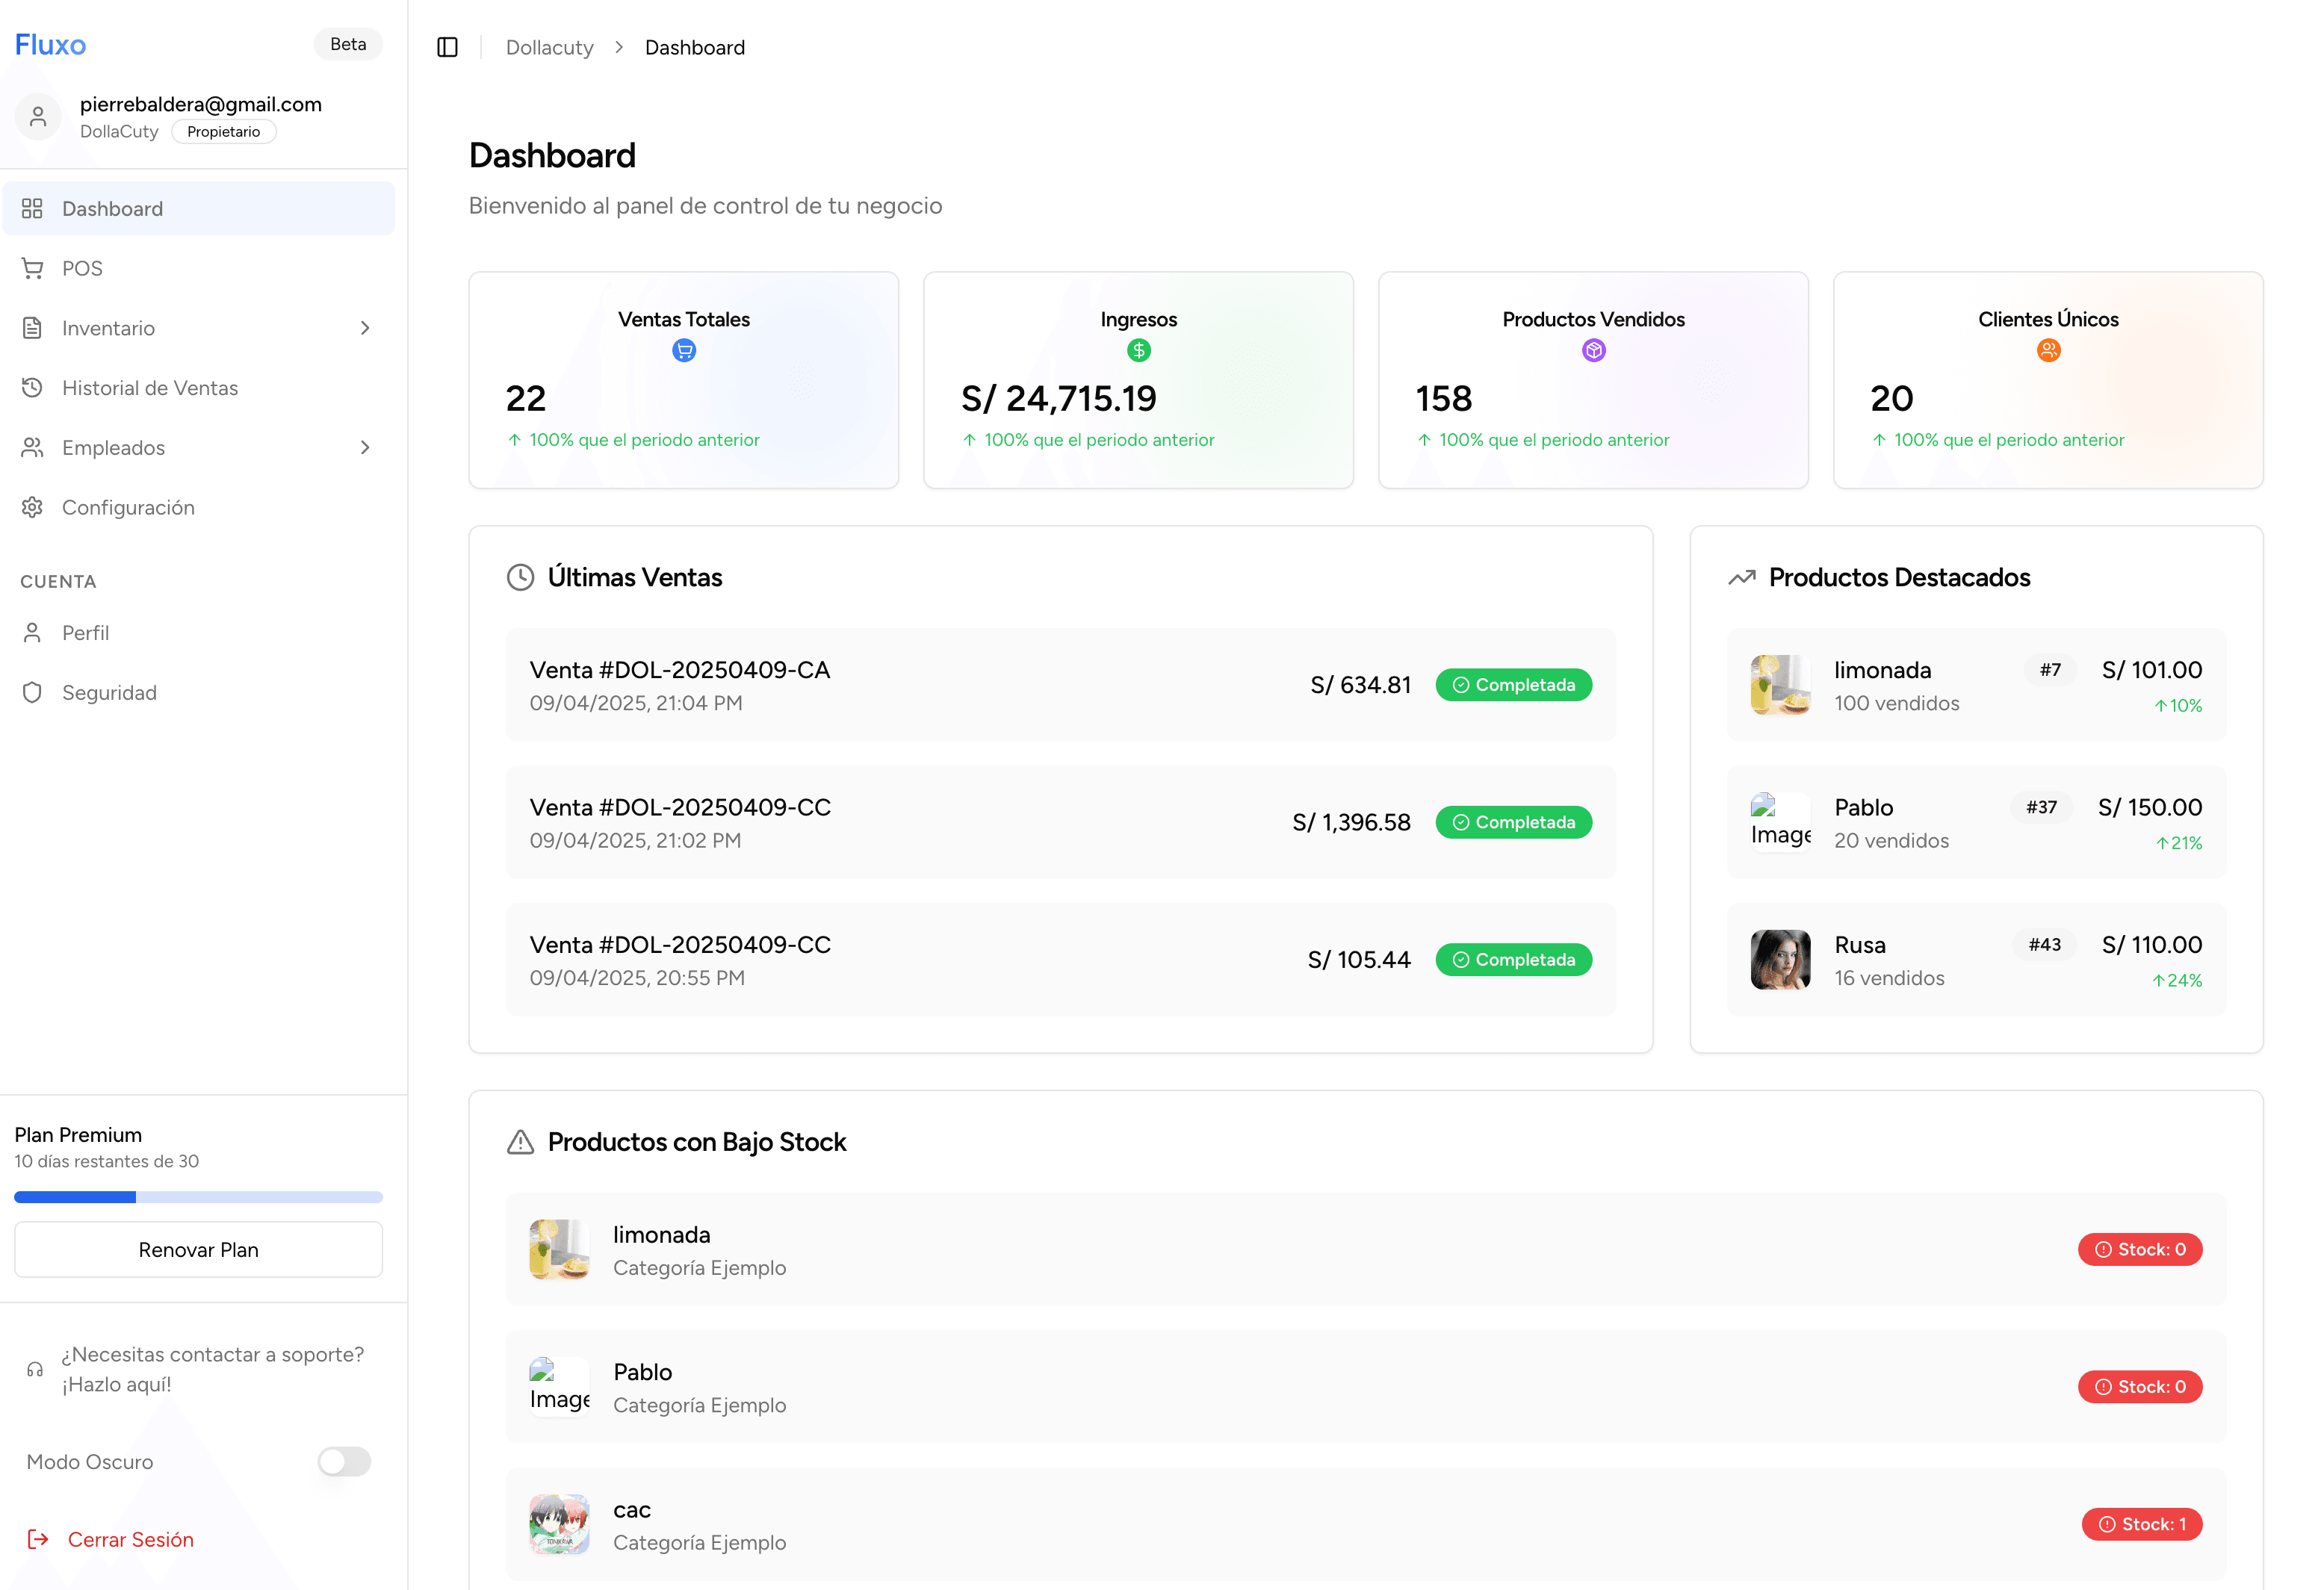This screenshot has width=2324, height=1590.
Task: Open Configuración in the sidebar
Action: point(199,507)
